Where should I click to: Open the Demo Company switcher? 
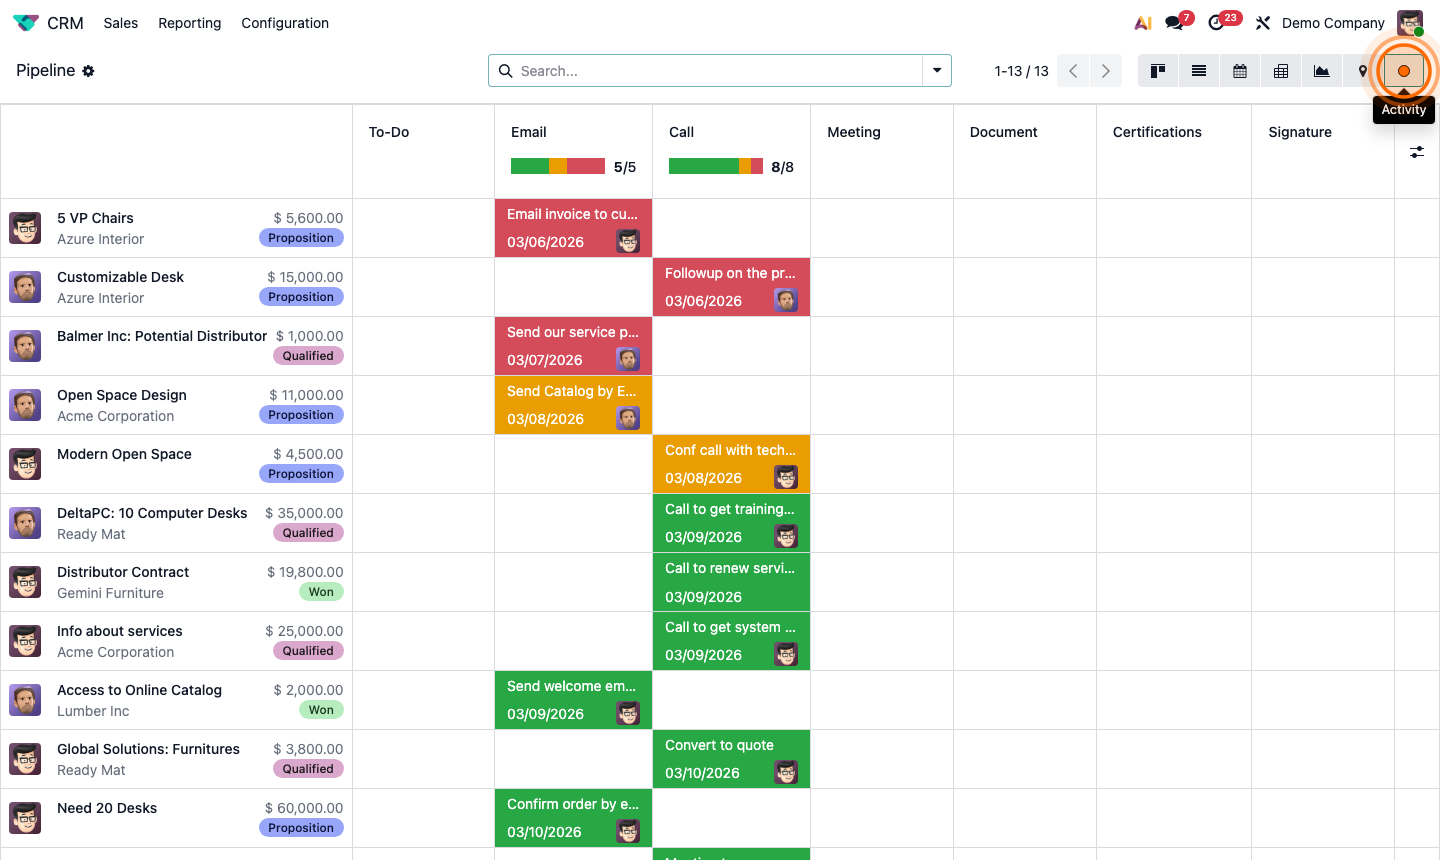coord(1333,22)
